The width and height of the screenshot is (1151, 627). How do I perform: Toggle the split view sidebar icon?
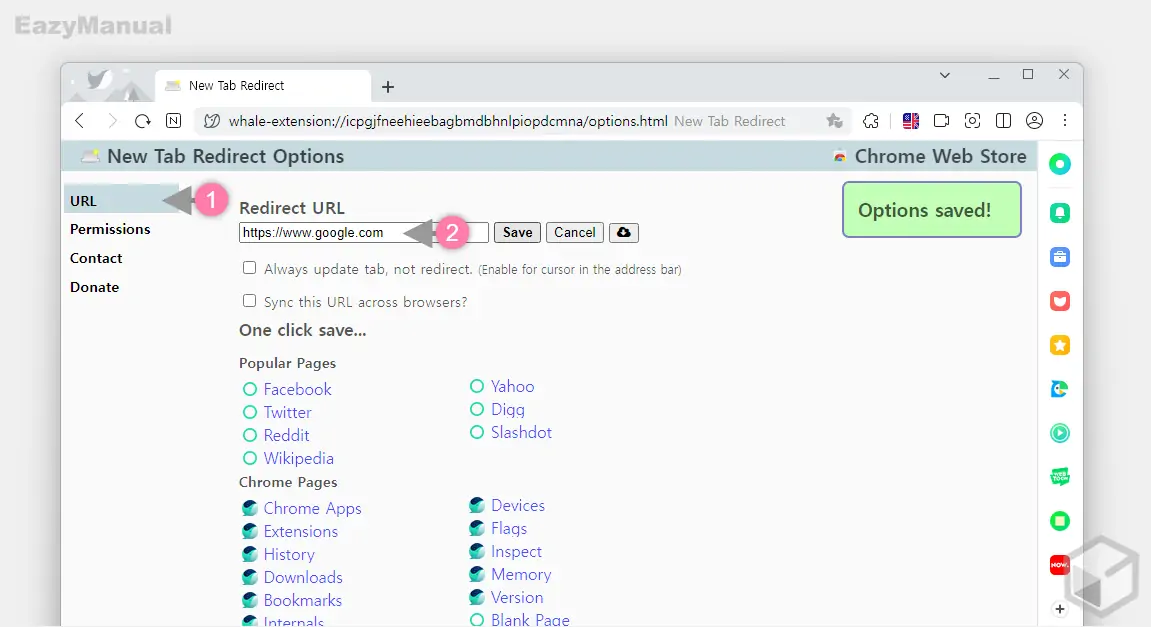[x=1003, y=121]
